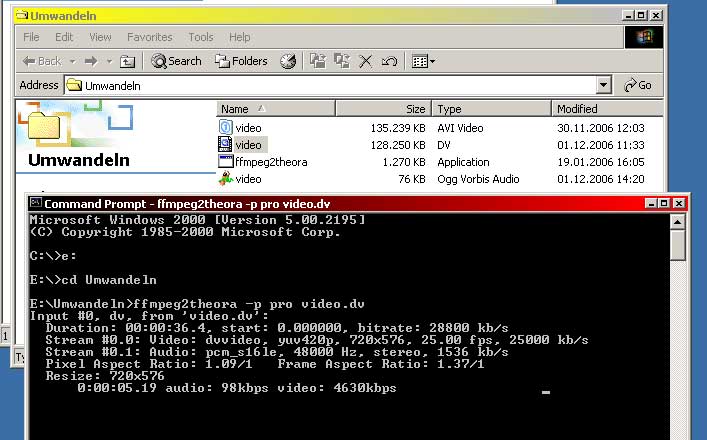
Task: Select the DV video file icon
Action: (x=225, y=144)
